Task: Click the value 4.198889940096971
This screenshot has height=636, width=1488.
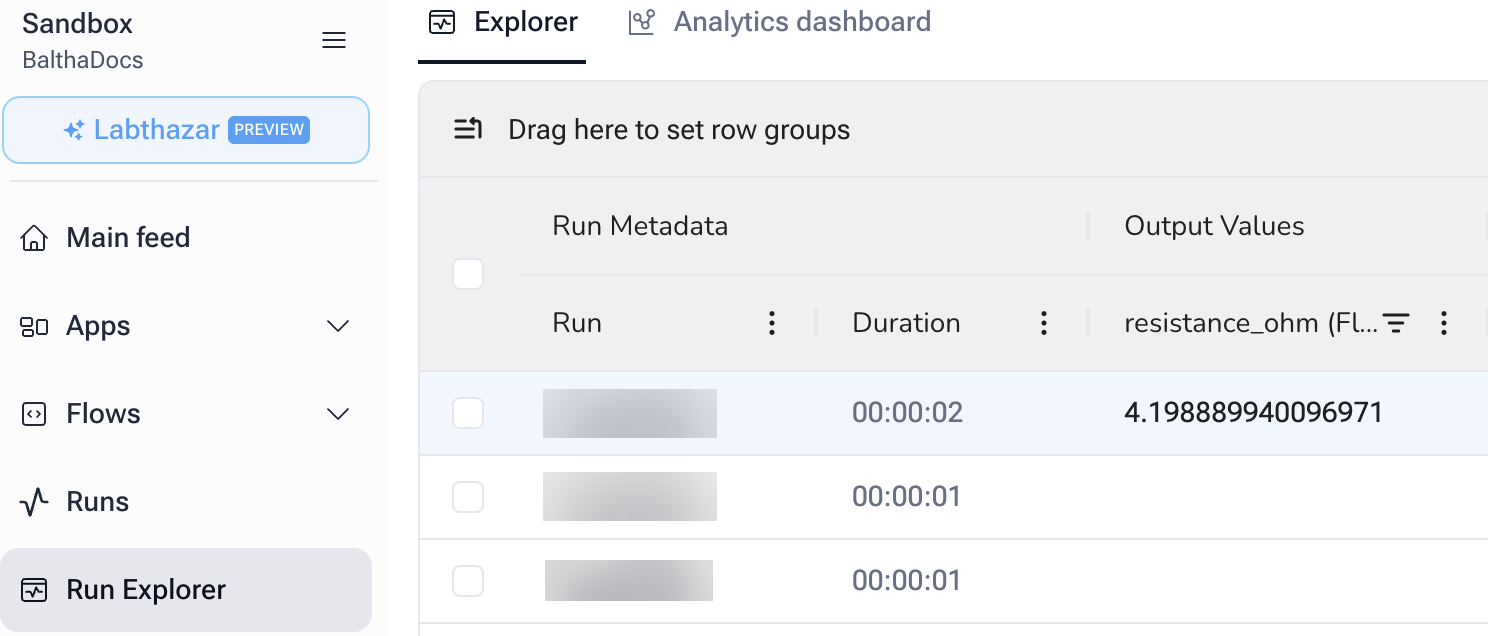Action: click(1254, 412)
